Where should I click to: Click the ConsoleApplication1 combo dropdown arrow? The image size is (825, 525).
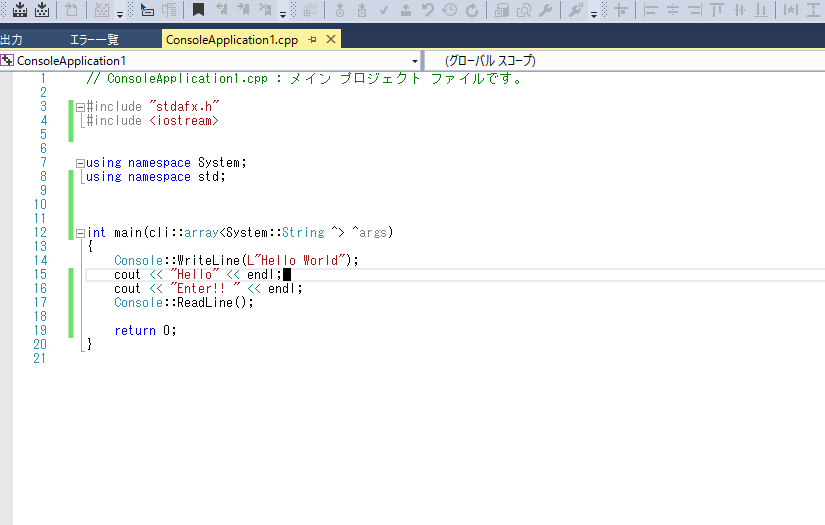[x=415, y=62]
